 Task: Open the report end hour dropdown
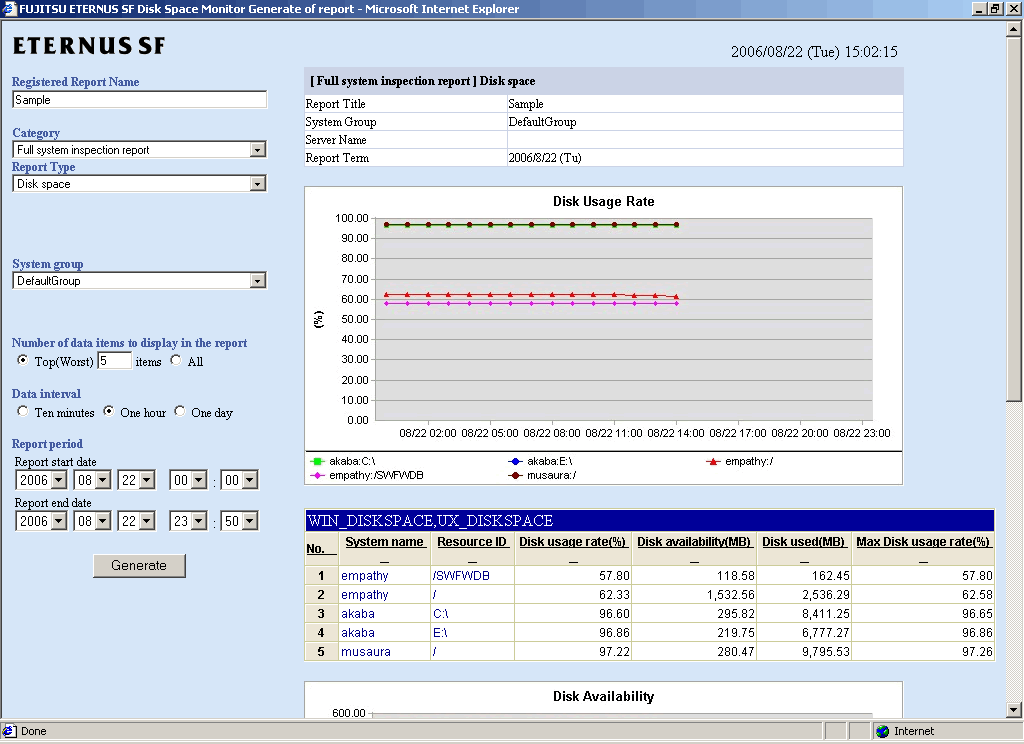click(199, 521)
